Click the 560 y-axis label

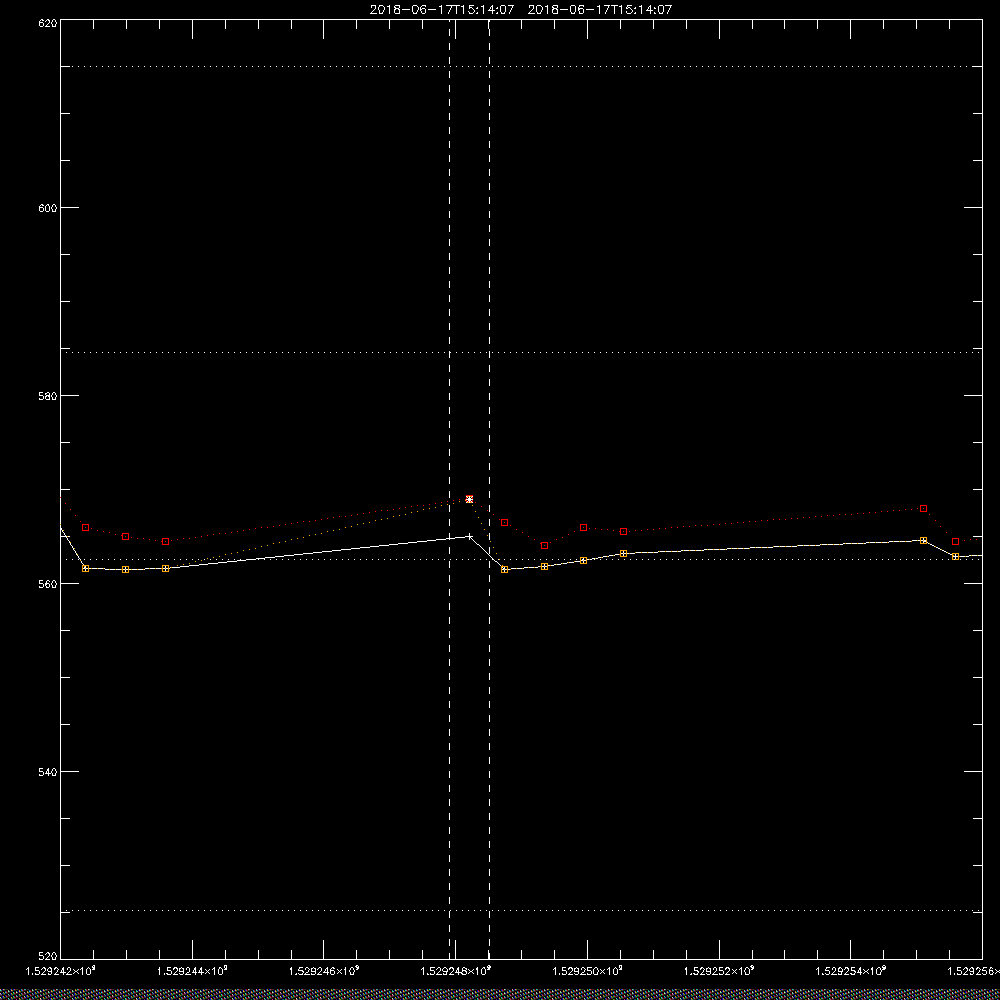[48, 584]
